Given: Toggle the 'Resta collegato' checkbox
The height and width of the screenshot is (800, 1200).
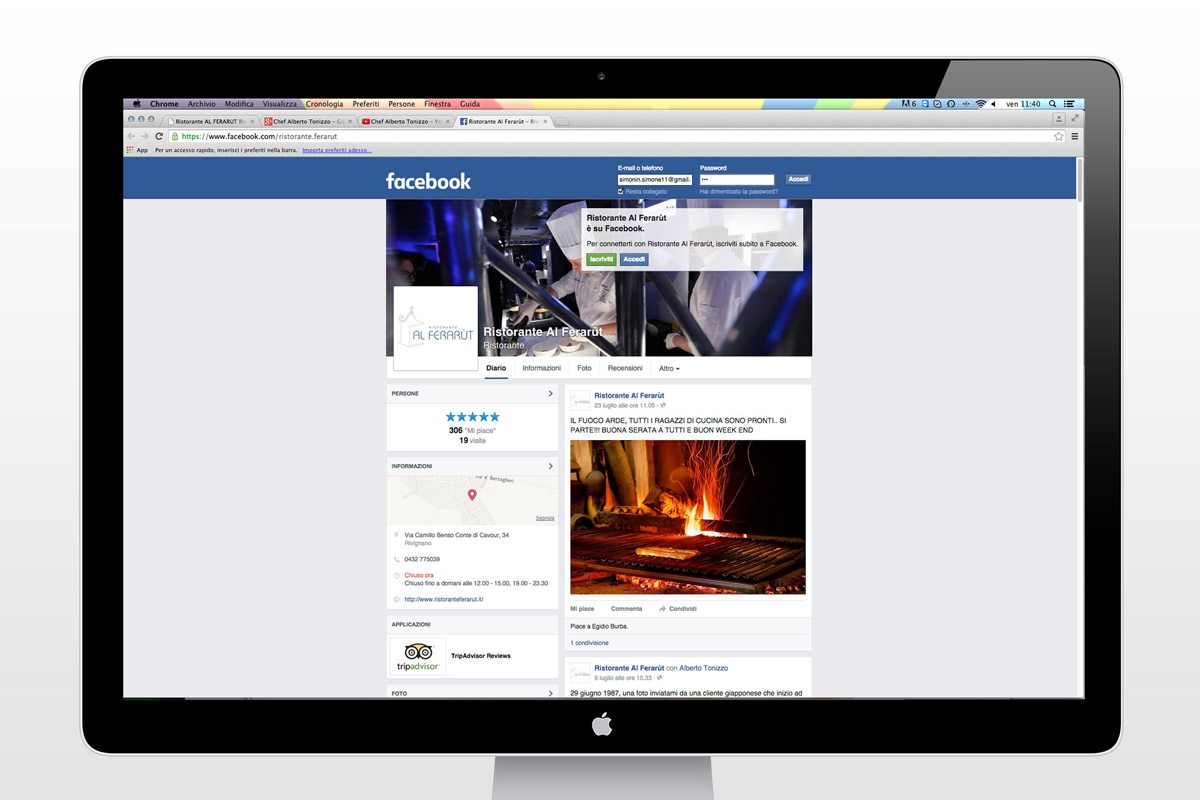Looking at the screenshot, I should pyautogui.click(x=621, y=191).
